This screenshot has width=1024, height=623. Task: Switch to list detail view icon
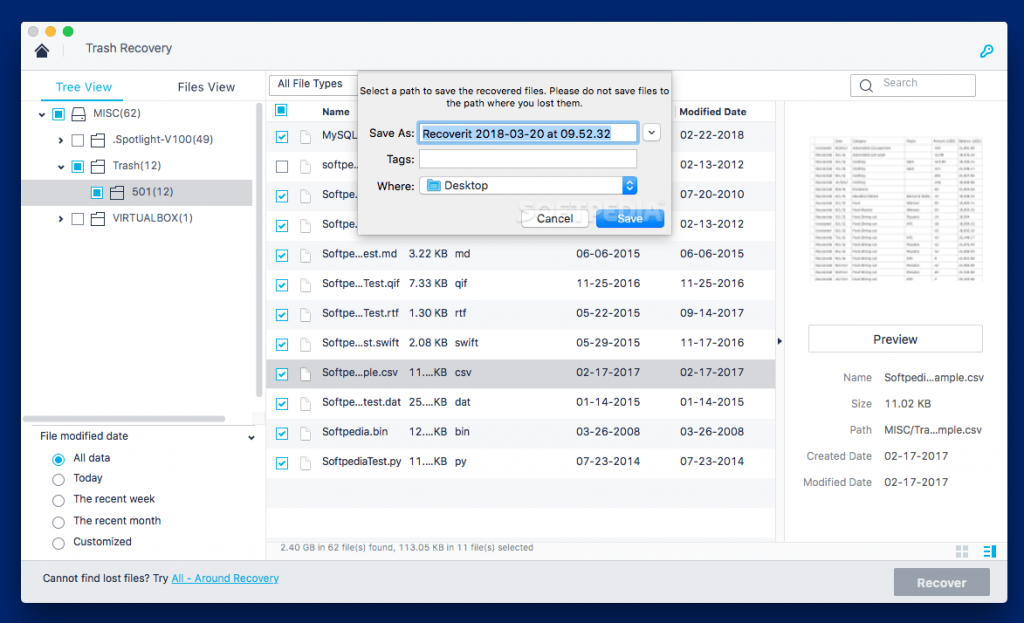[x=989, y=552]
